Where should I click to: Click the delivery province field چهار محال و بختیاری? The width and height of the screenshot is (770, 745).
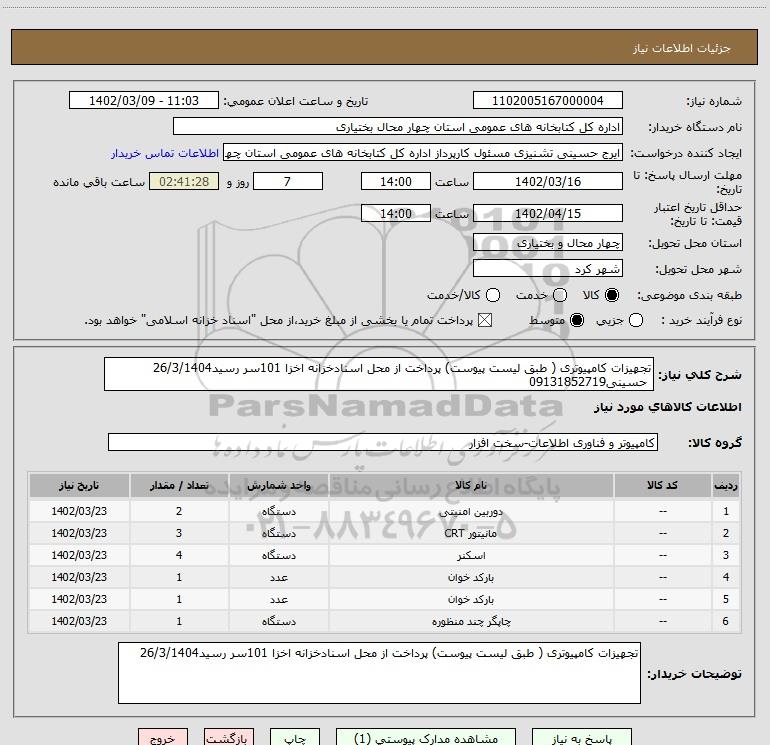[x=548, y=242]
